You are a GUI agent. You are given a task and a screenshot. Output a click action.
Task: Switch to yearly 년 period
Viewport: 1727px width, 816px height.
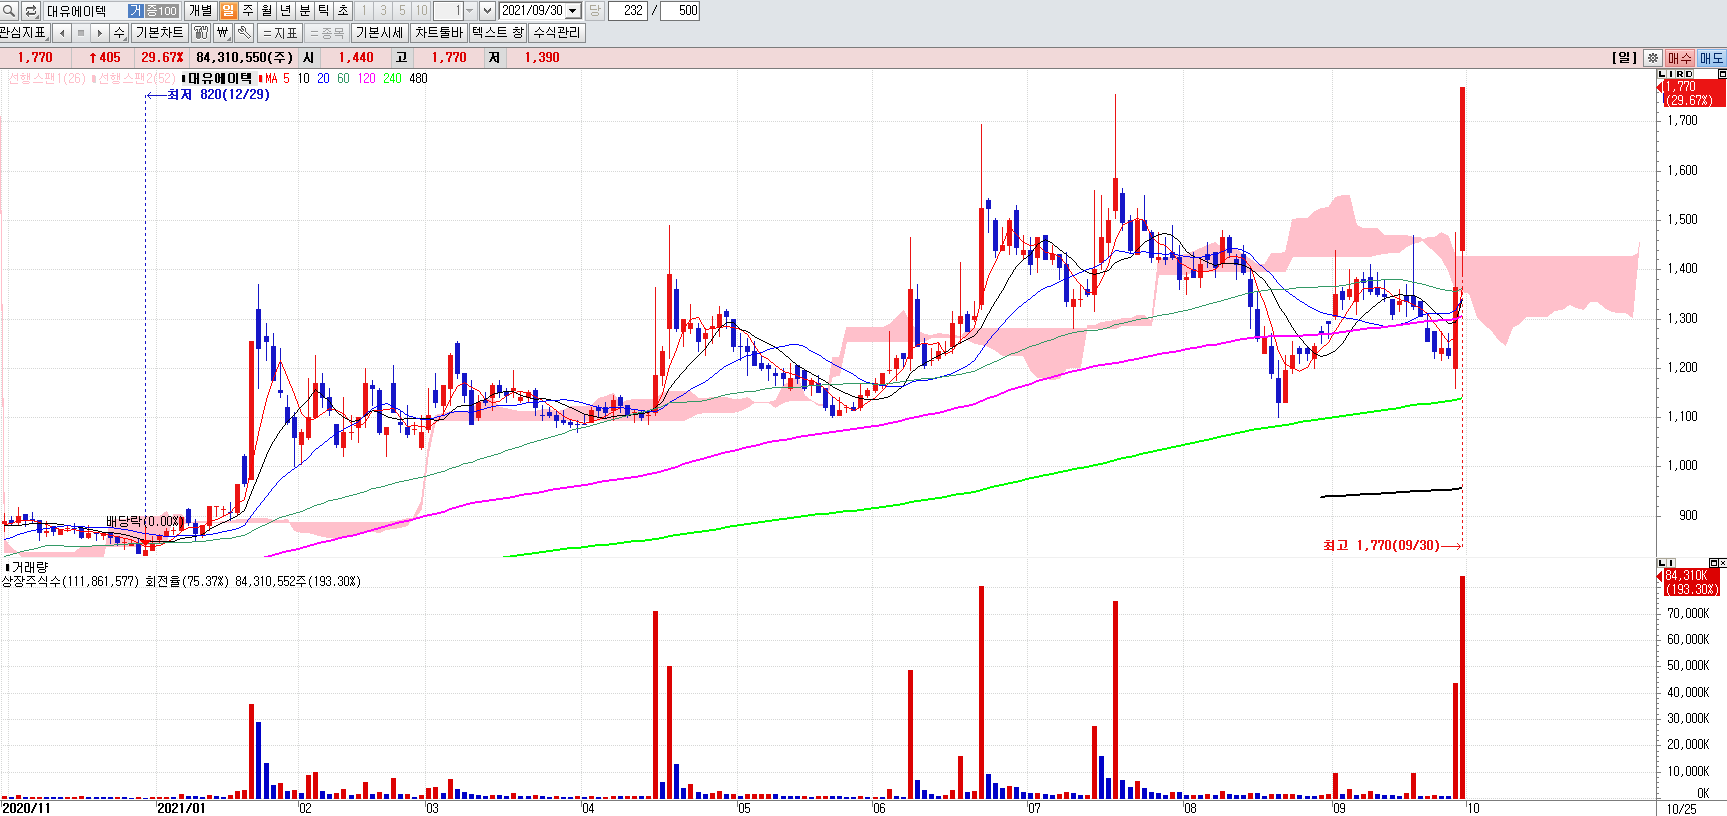(x=285, y=10)
